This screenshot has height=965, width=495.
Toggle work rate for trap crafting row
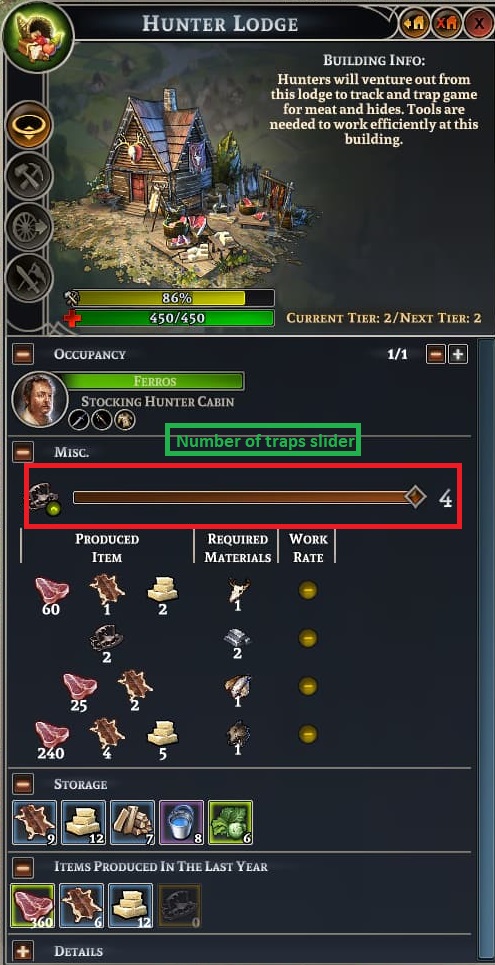(x=308, y=638)
